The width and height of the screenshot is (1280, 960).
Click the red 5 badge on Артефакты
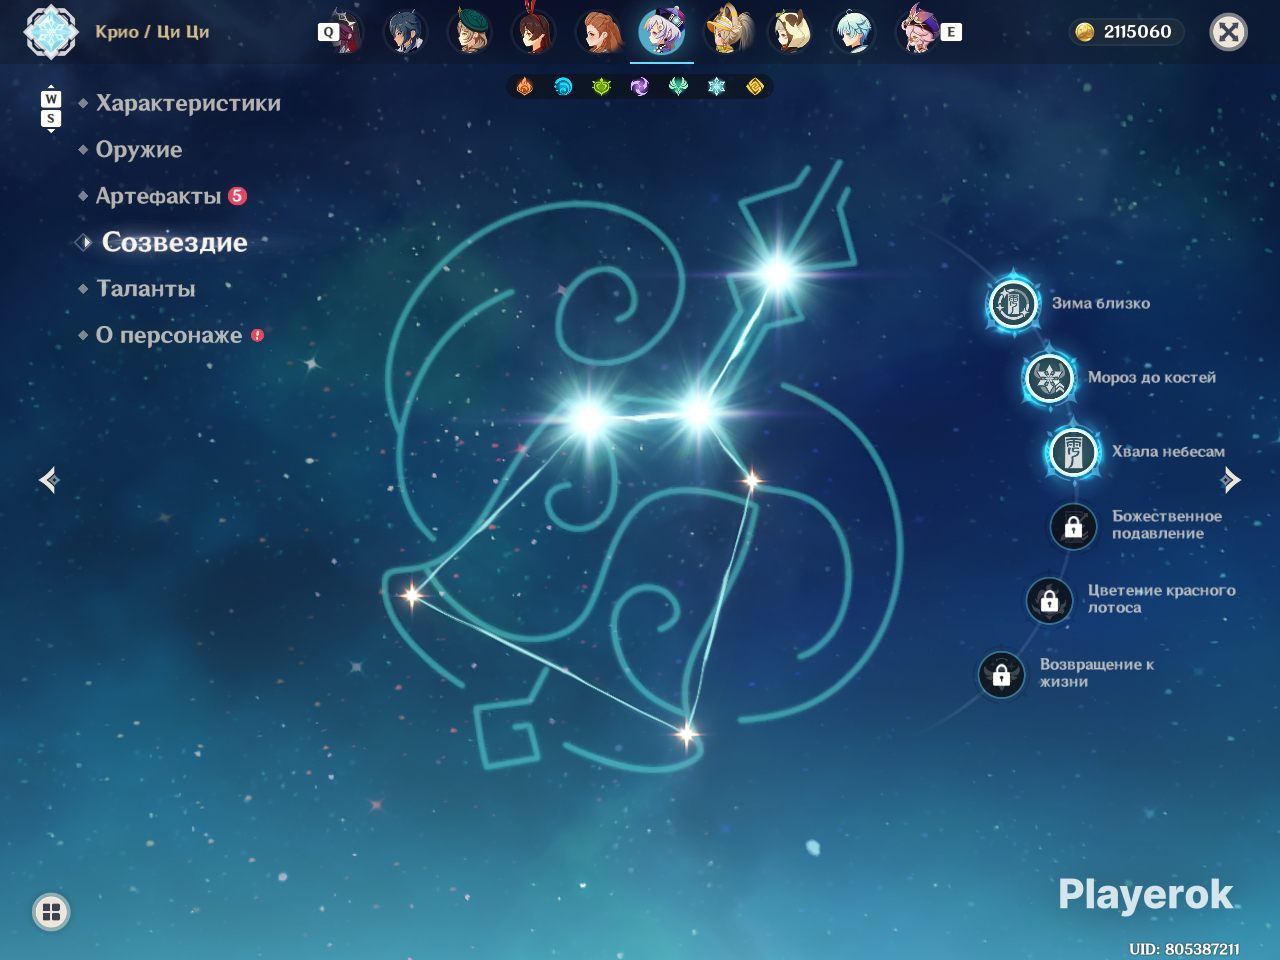click(x=237, y=196)
